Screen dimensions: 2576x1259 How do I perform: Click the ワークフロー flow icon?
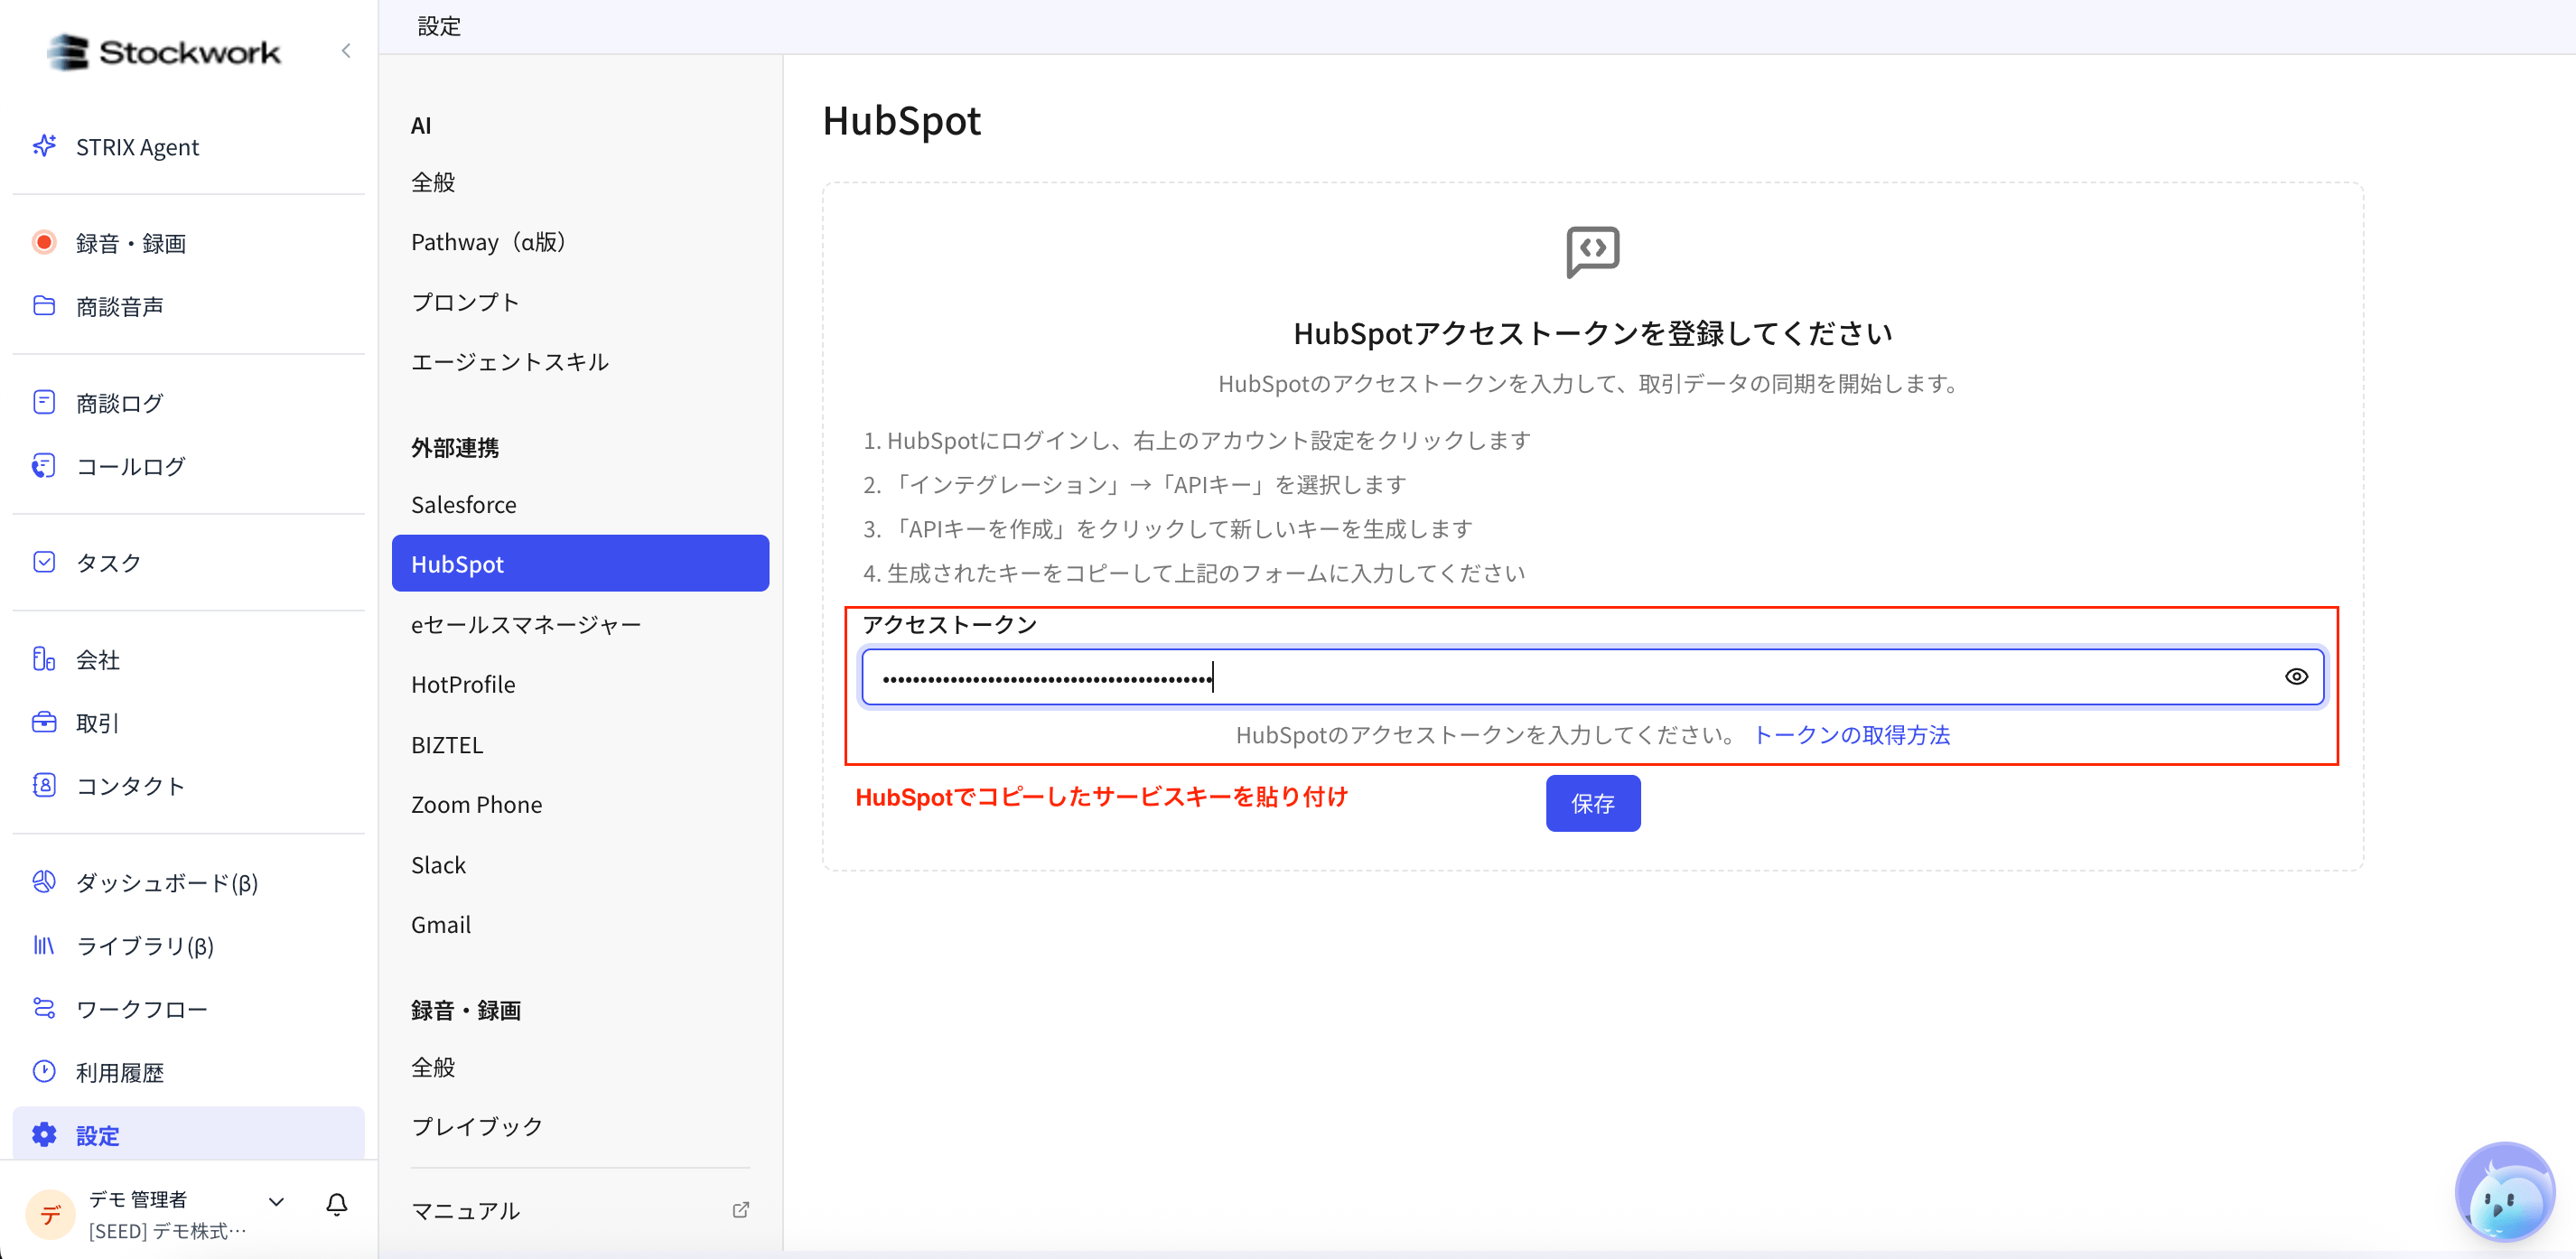(x=44, y=1007)
